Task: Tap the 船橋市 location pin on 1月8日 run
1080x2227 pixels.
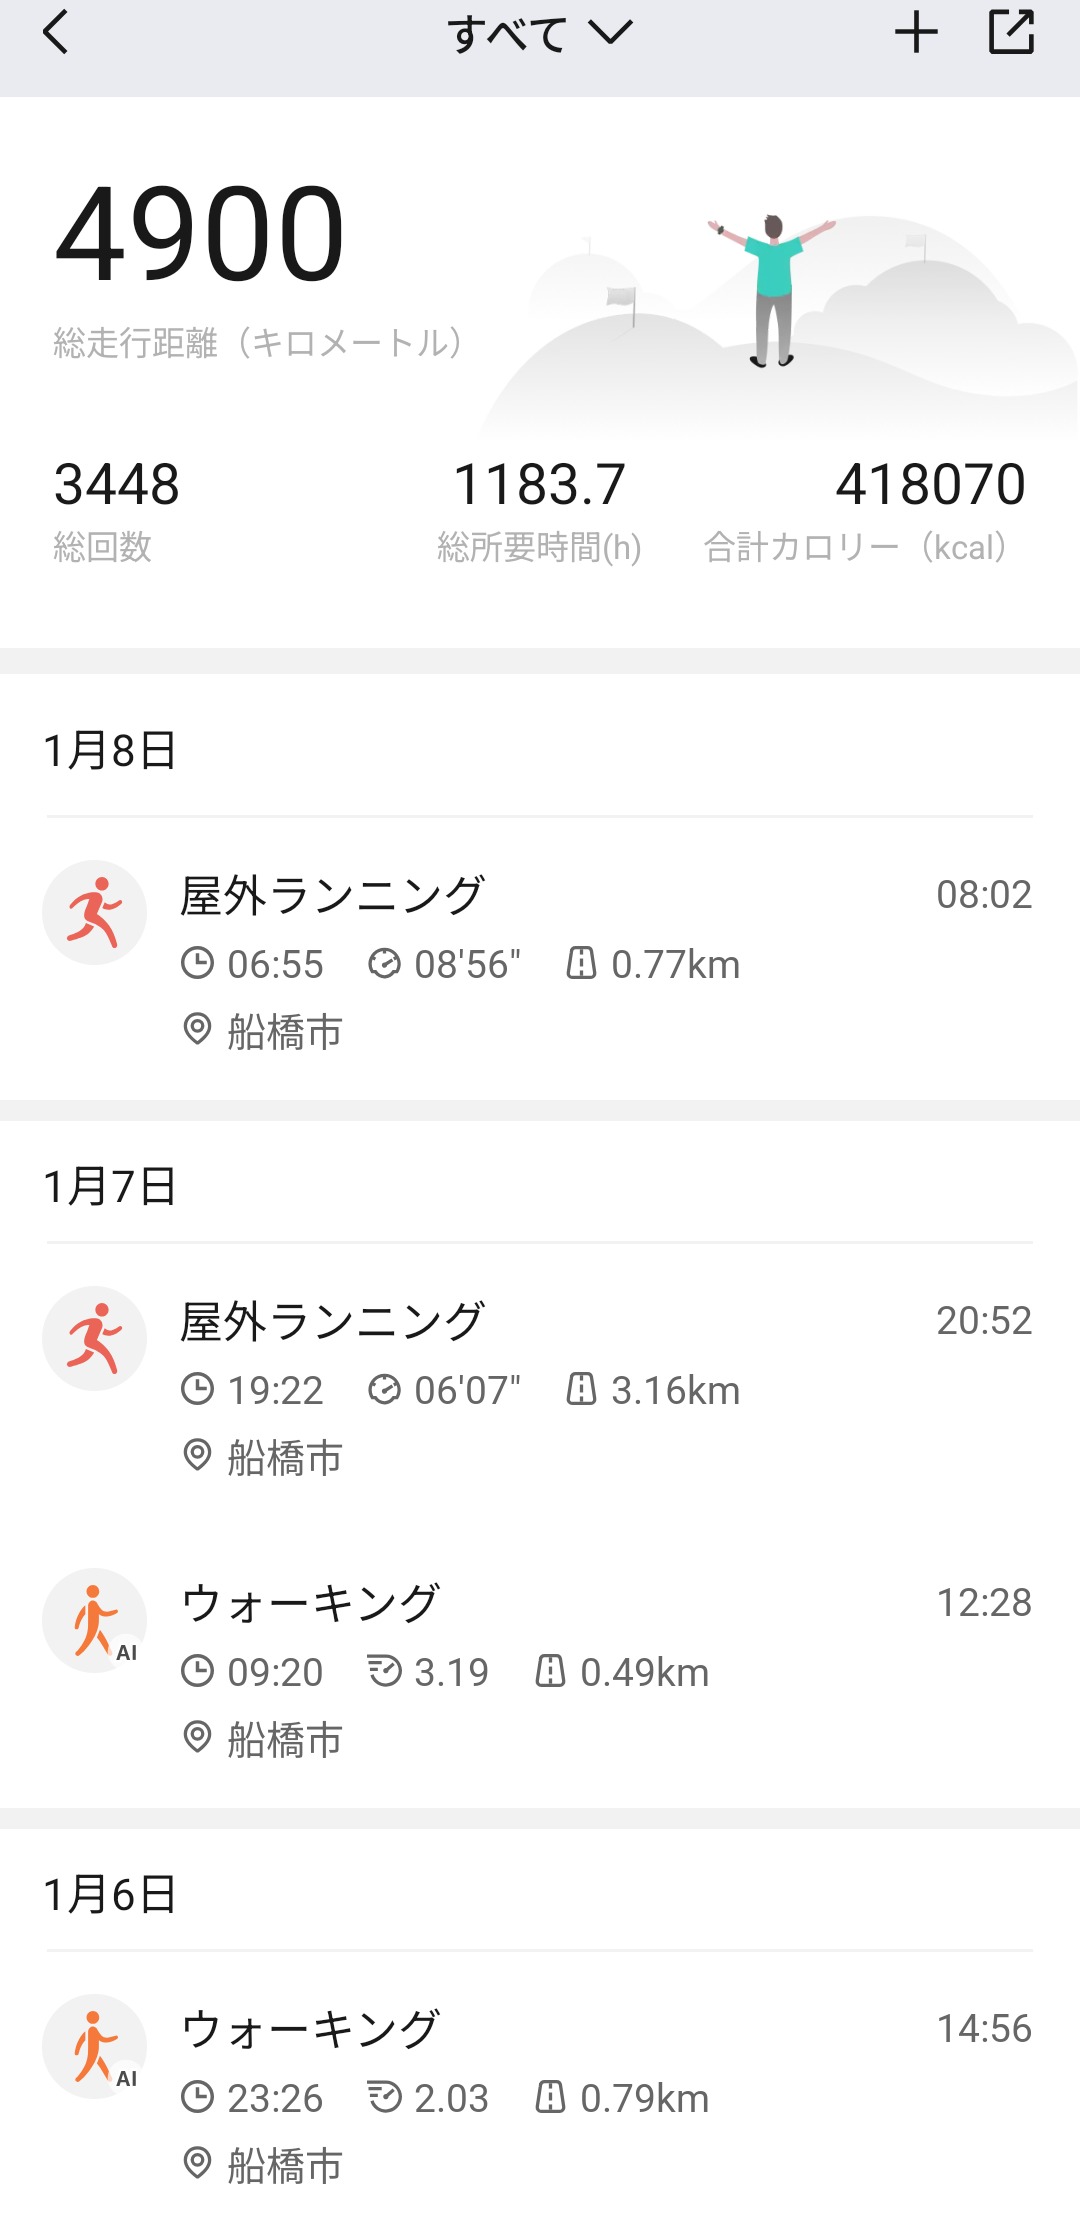Action: (x=197, y=1030)
